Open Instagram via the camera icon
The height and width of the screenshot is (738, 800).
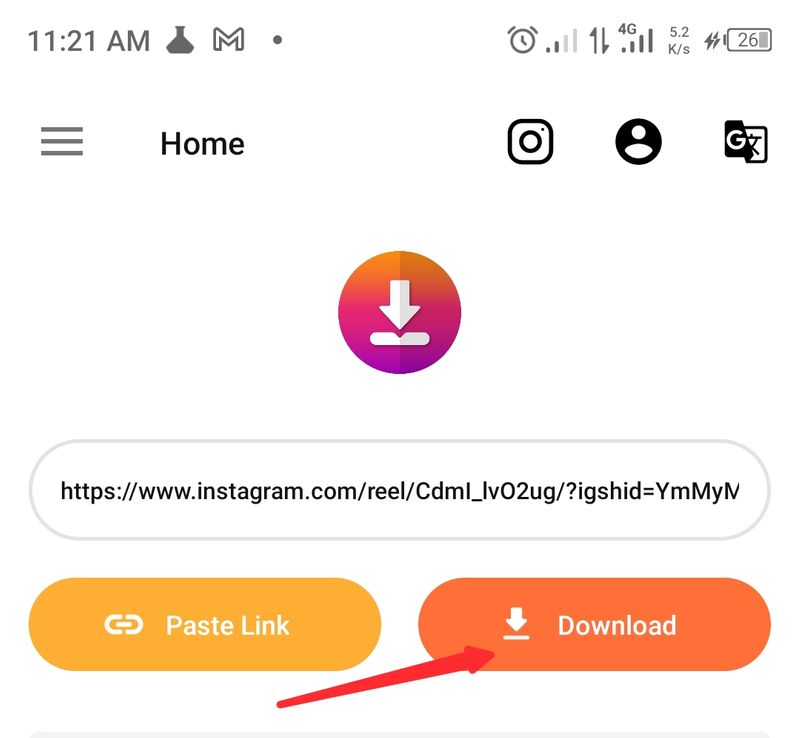530,142
